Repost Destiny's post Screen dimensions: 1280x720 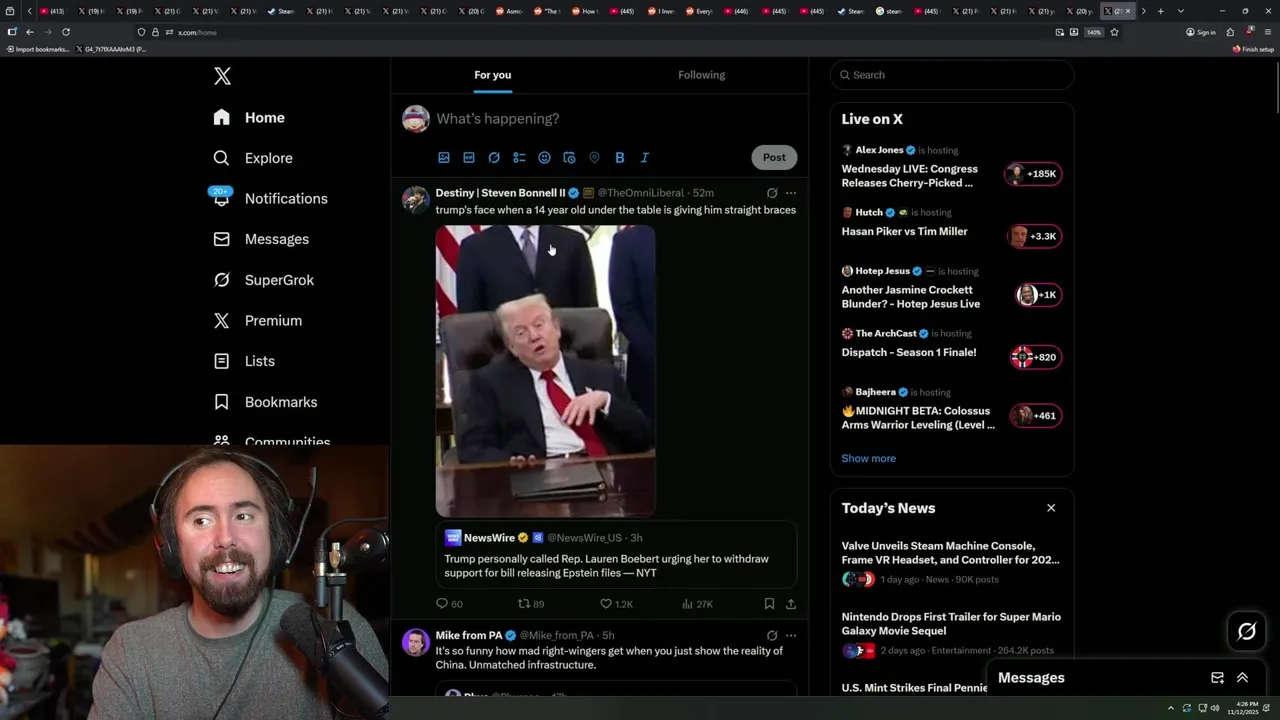(530, 604)
